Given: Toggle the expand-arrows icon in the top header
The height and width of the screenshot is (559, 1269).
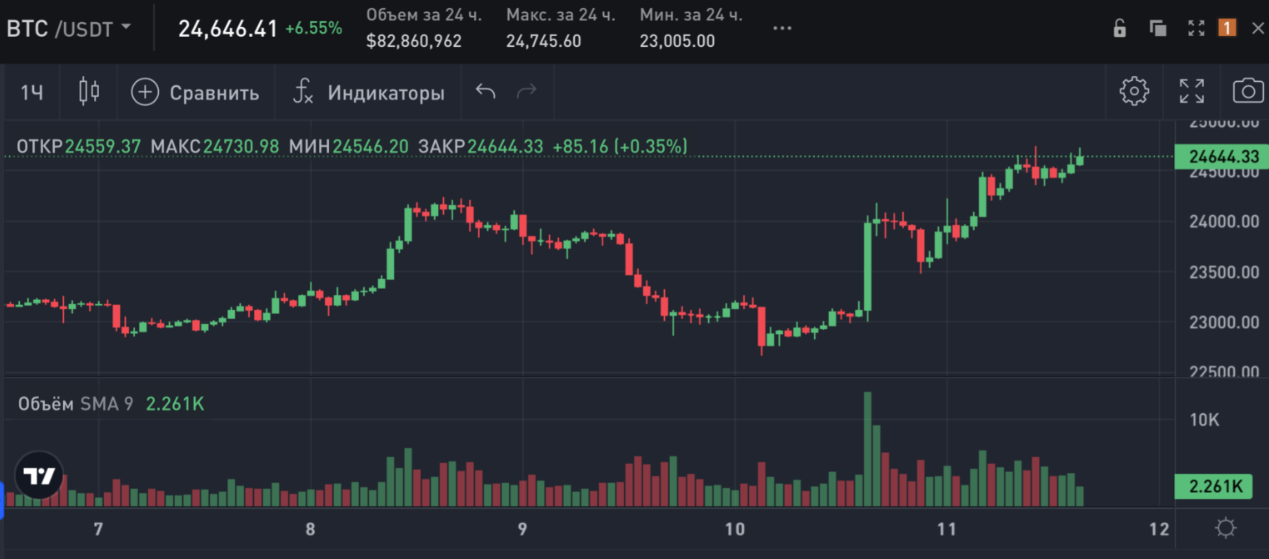Looking at the screenshot, I should pos(1196,28).
